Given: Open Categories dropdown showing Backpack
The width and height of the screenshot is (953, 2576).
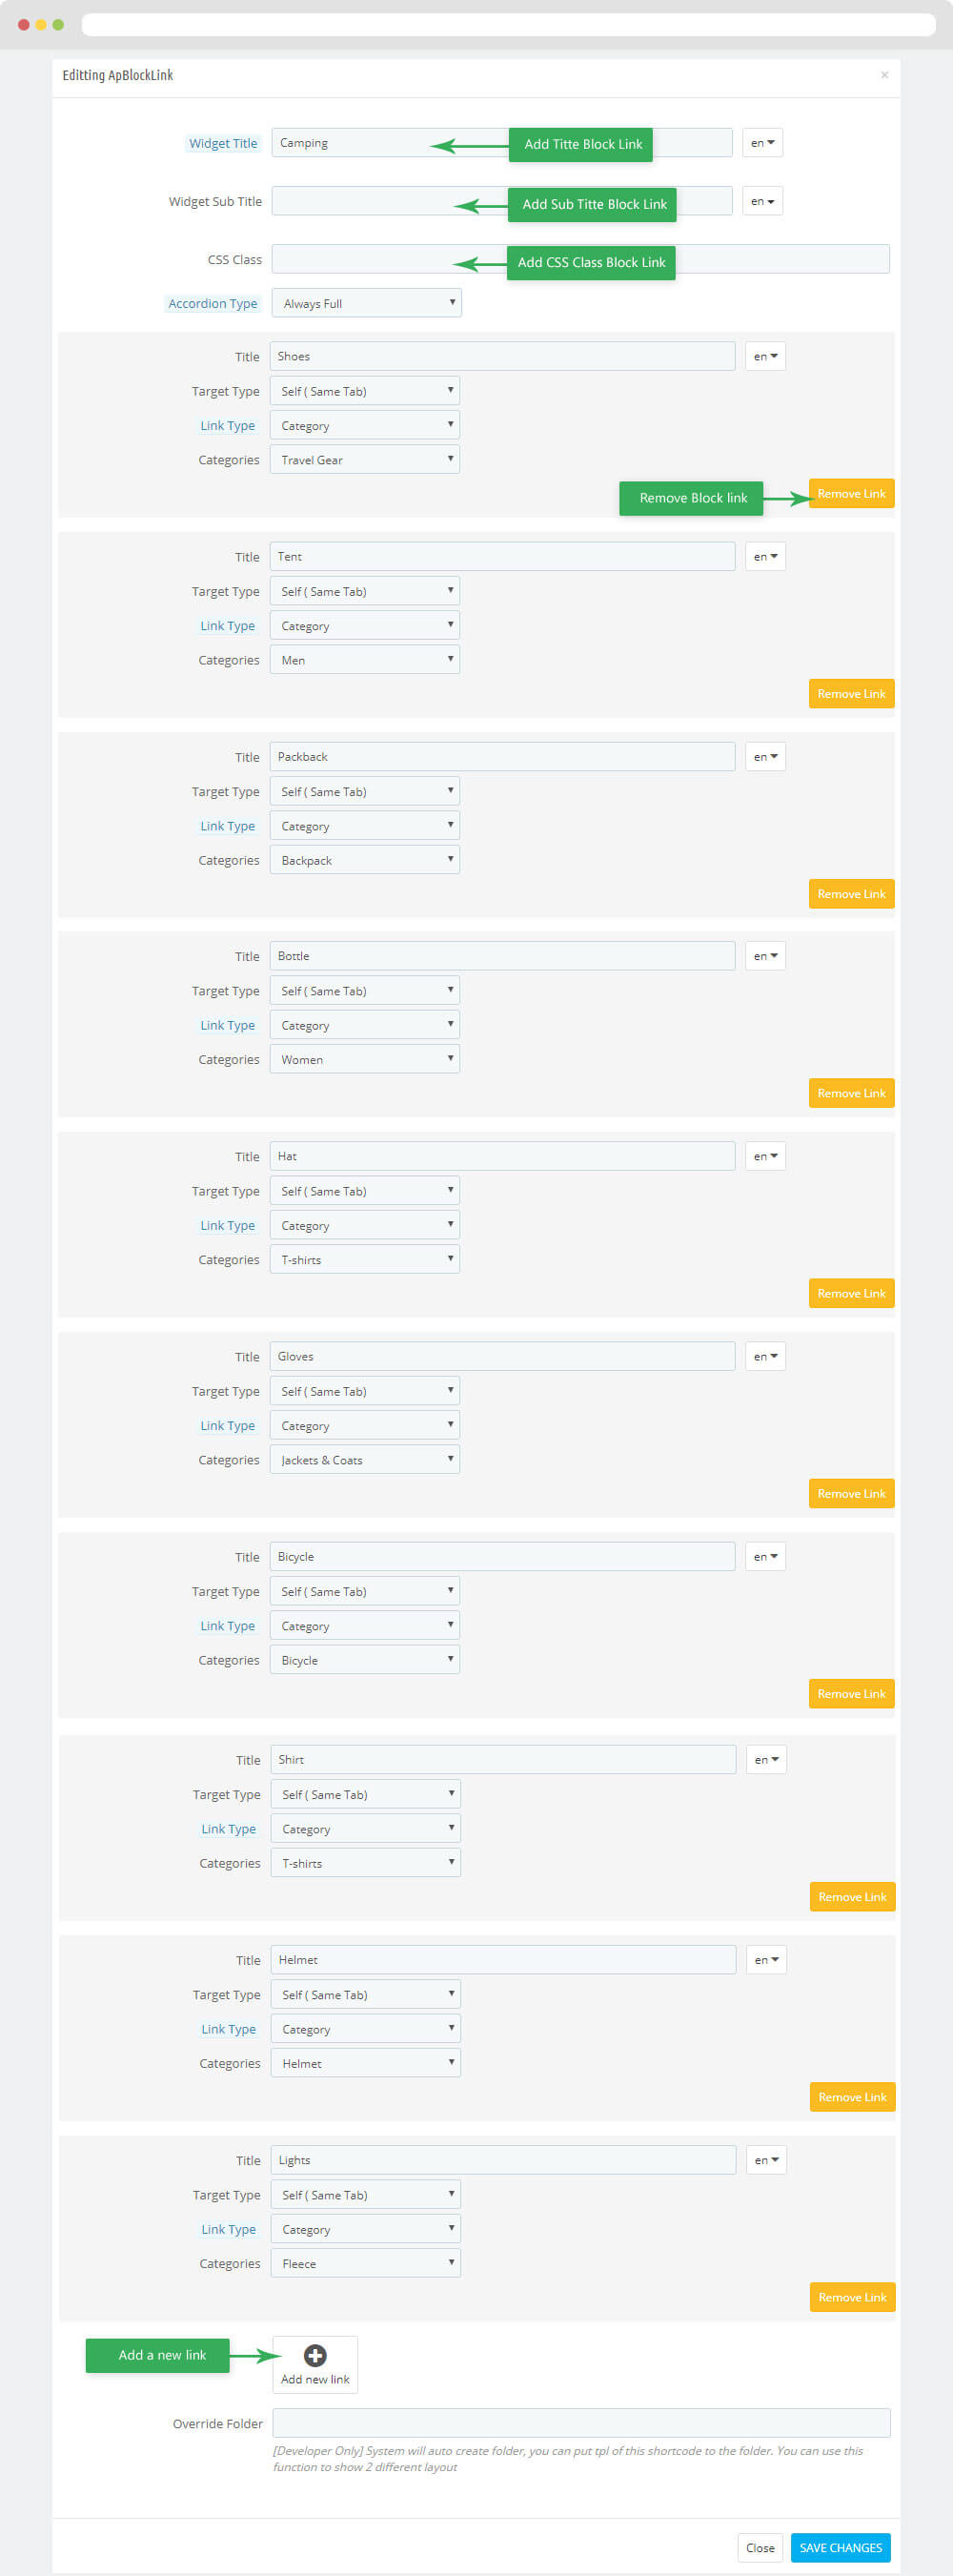Looking at the screenshot, I should pyautogui.click(x=364, y=860).
